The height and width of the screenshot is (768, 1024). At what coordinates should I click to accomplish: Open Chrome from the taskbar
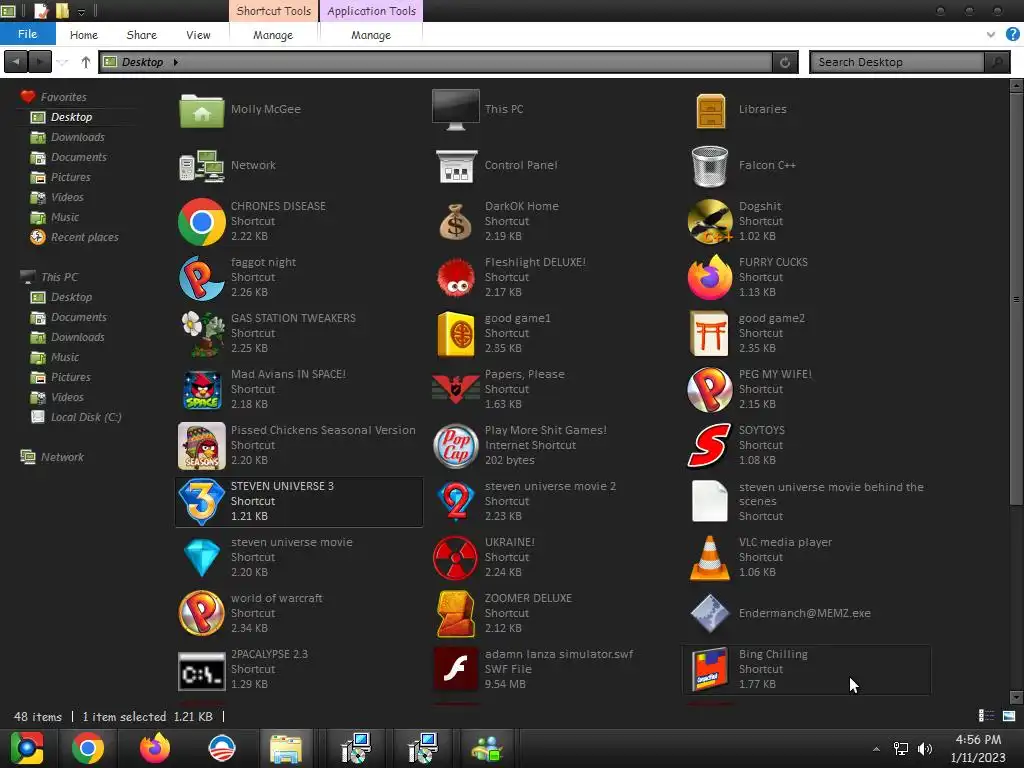[88, 748]
